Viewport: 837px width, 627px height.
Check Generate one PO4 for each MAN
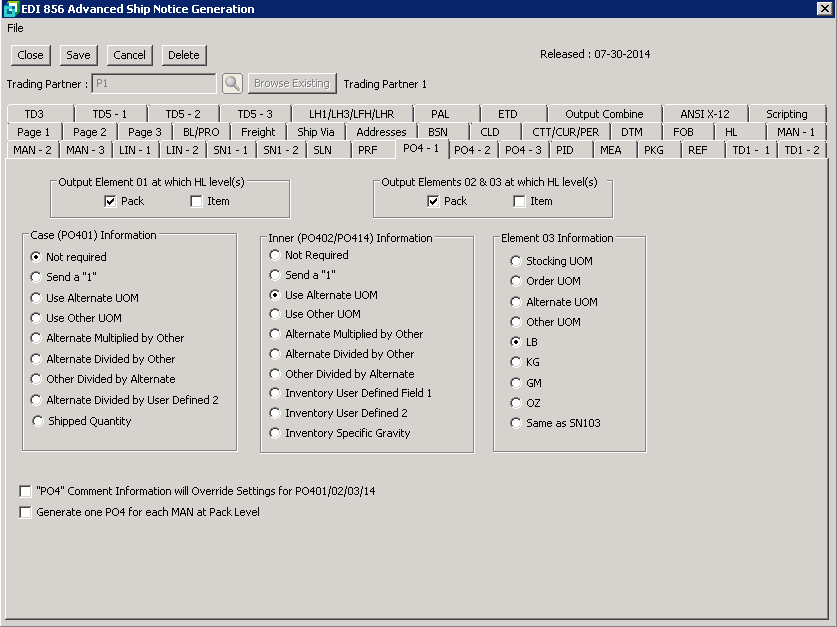(25, 512)
